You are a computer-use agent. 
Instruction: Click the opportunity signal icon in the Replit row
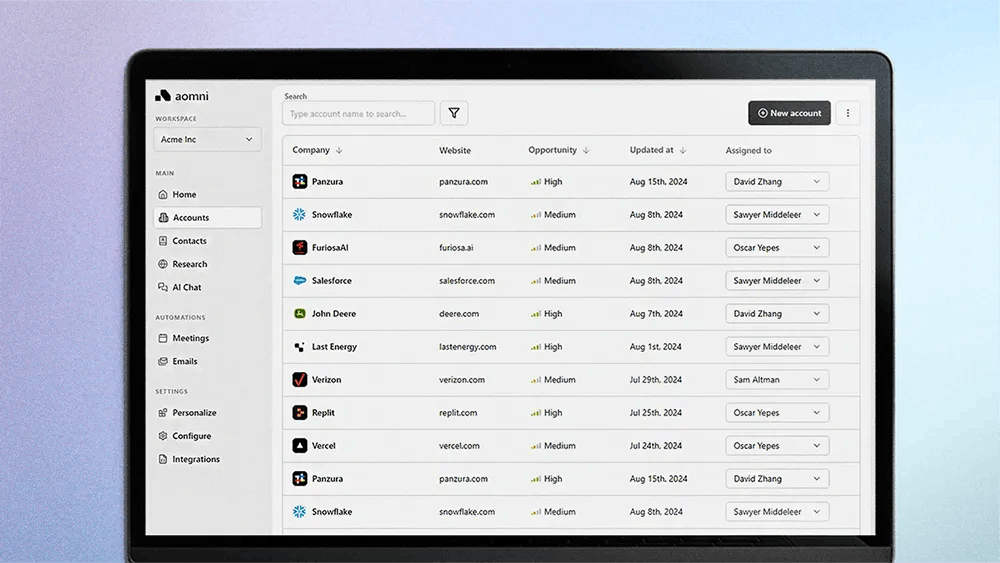pyautogui.click(x=536, y=413)
